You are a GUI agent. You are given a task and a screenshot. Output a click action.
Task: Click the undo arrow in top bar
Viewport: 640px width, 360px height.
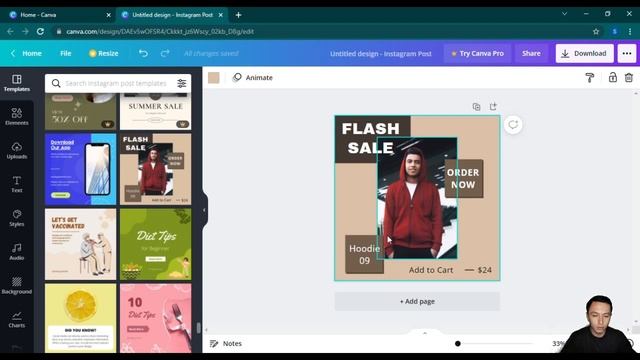click(143, 53)
